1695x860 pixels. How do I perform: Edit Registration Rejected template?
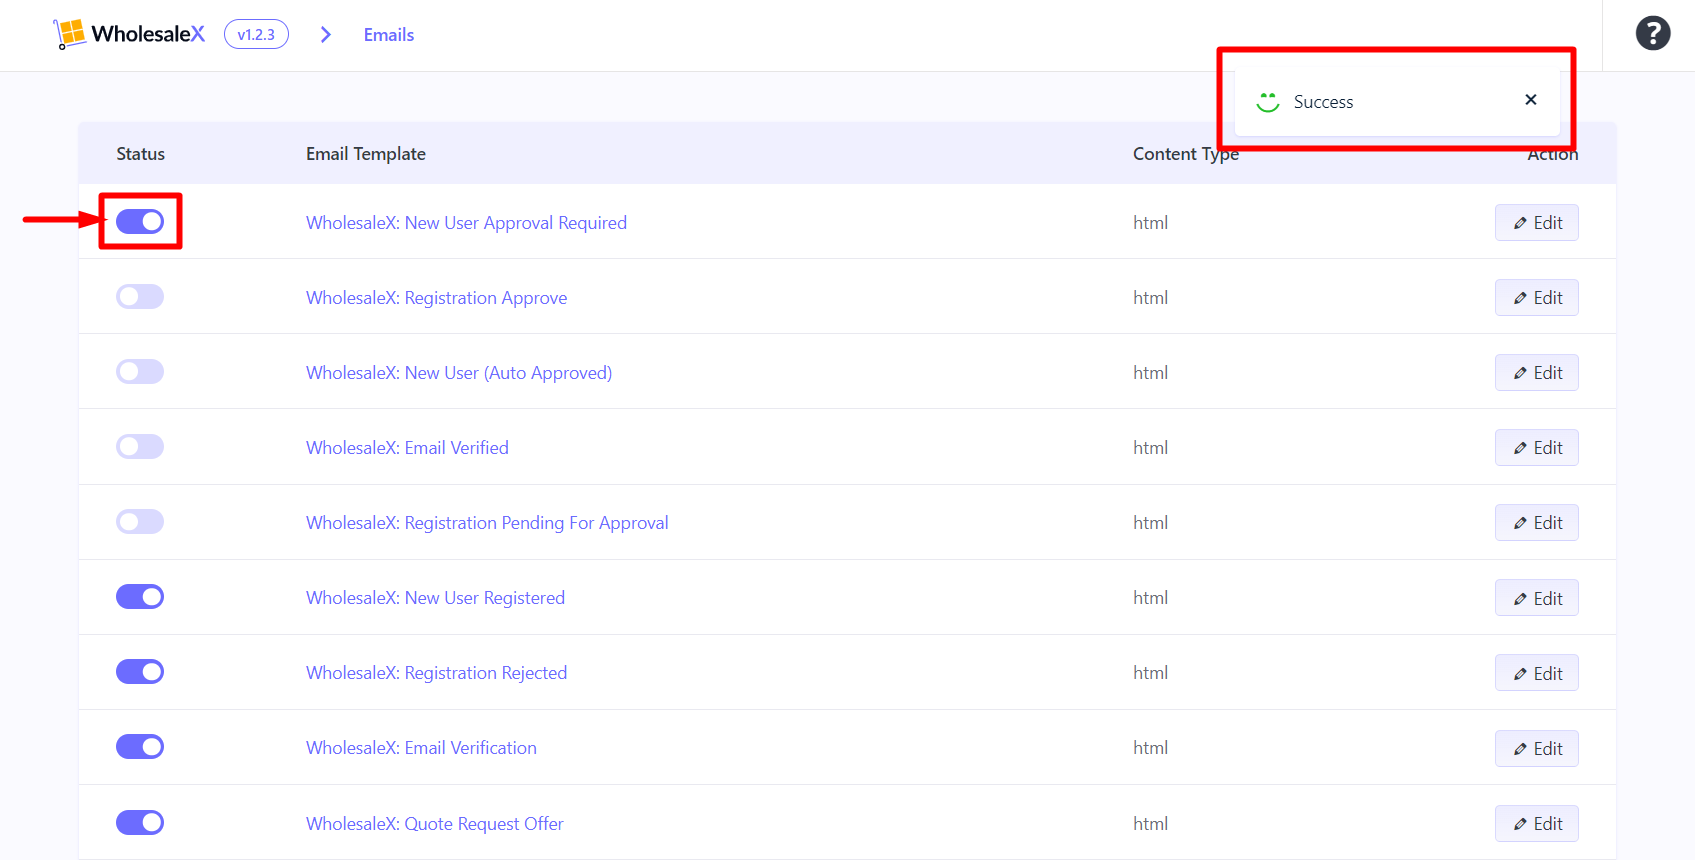[1537, 673]
